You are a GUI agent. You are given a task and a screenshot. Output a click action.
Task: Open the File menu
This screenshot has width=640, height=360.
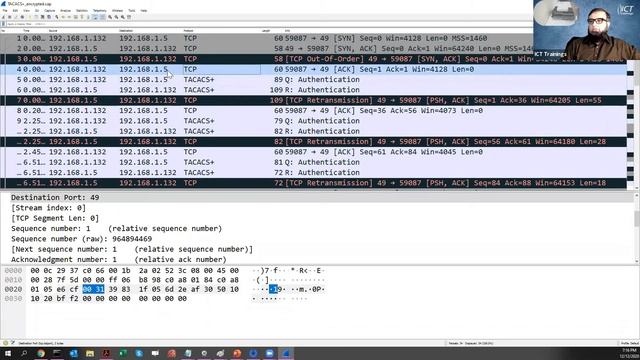(5, 11)
